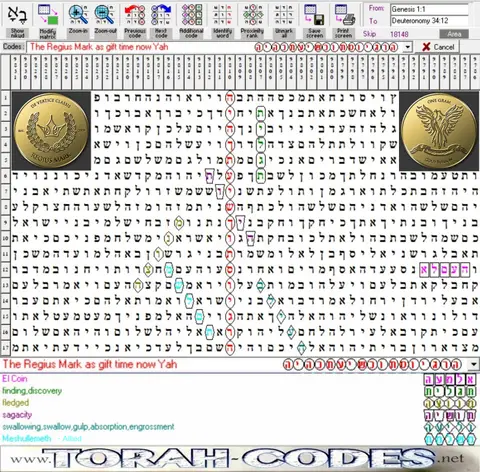Viewport: 480px width, 472px height.
Task: Select the 'swallowing,swallow,gulp' legend entry
Action: pos(88,427)
